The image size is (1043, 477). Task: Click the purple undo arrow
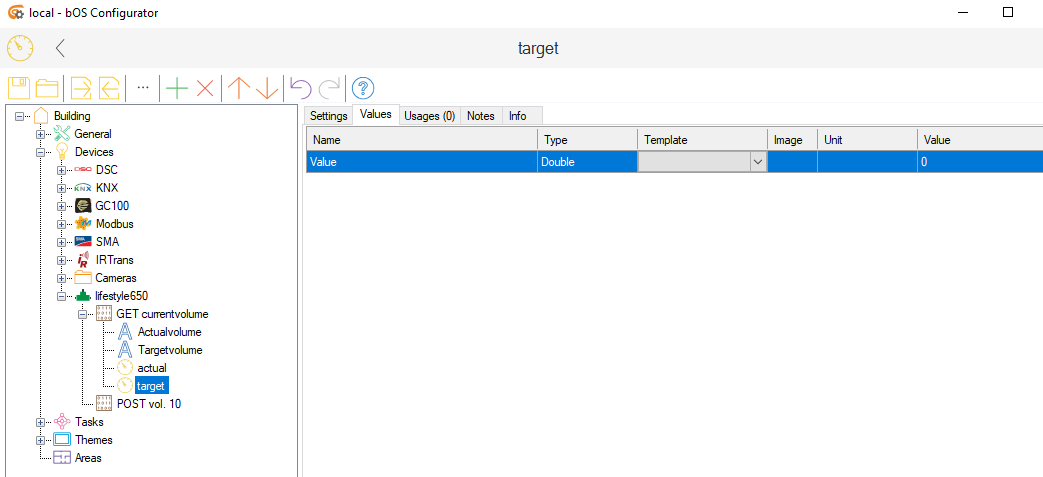[300, 88]
